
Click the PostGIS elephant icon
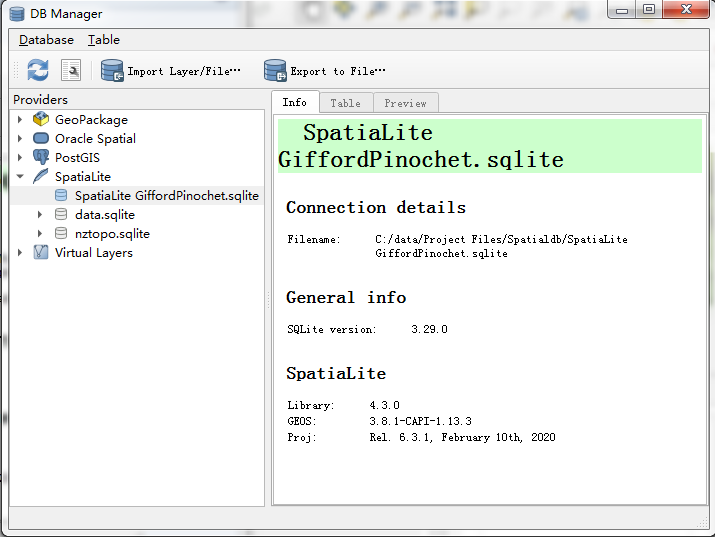point(41,157)
